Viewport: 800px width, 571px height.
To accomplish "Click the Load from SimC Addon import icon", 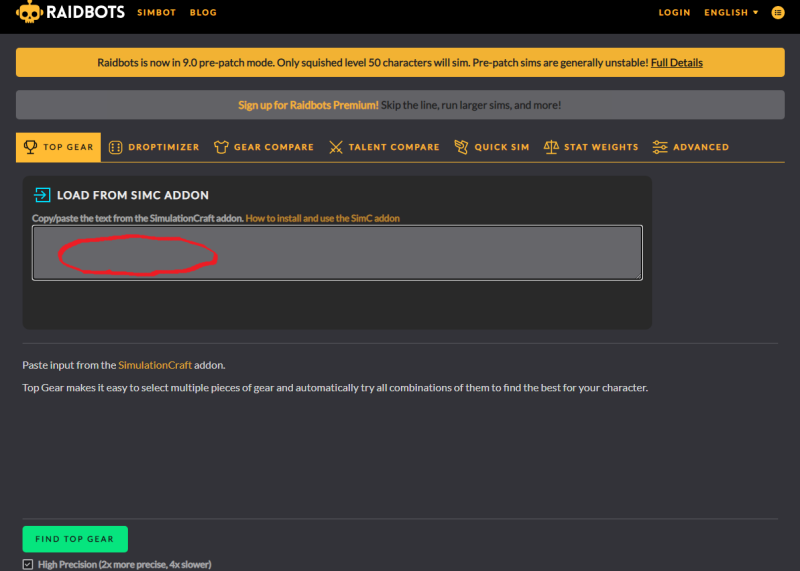I will (x=42, y=195).
